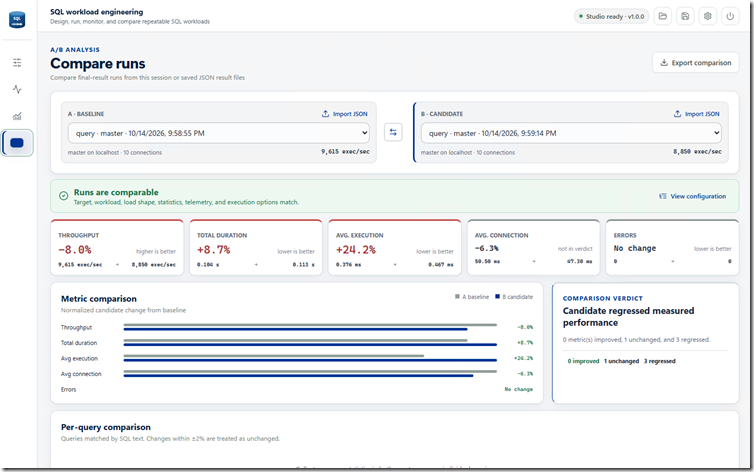Image resolution: width=754 pixels, height=472 pixels.
Task: Click the power icon in header
Action: tap(730, 16)
